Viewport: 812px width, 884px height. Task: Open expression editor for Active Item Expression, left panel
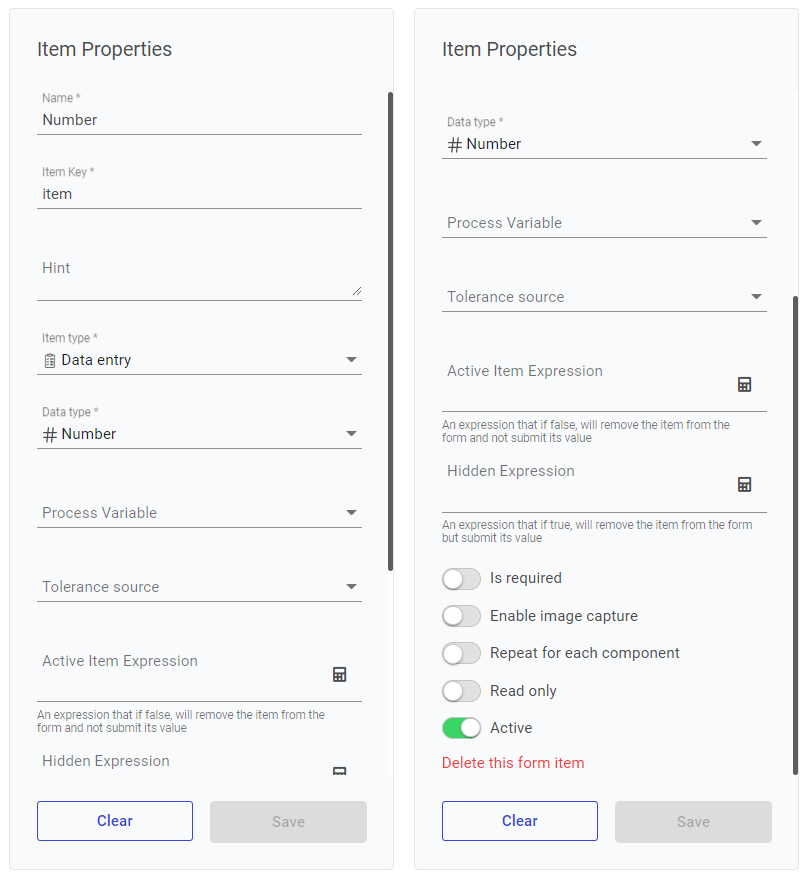(x=339, y=675)
